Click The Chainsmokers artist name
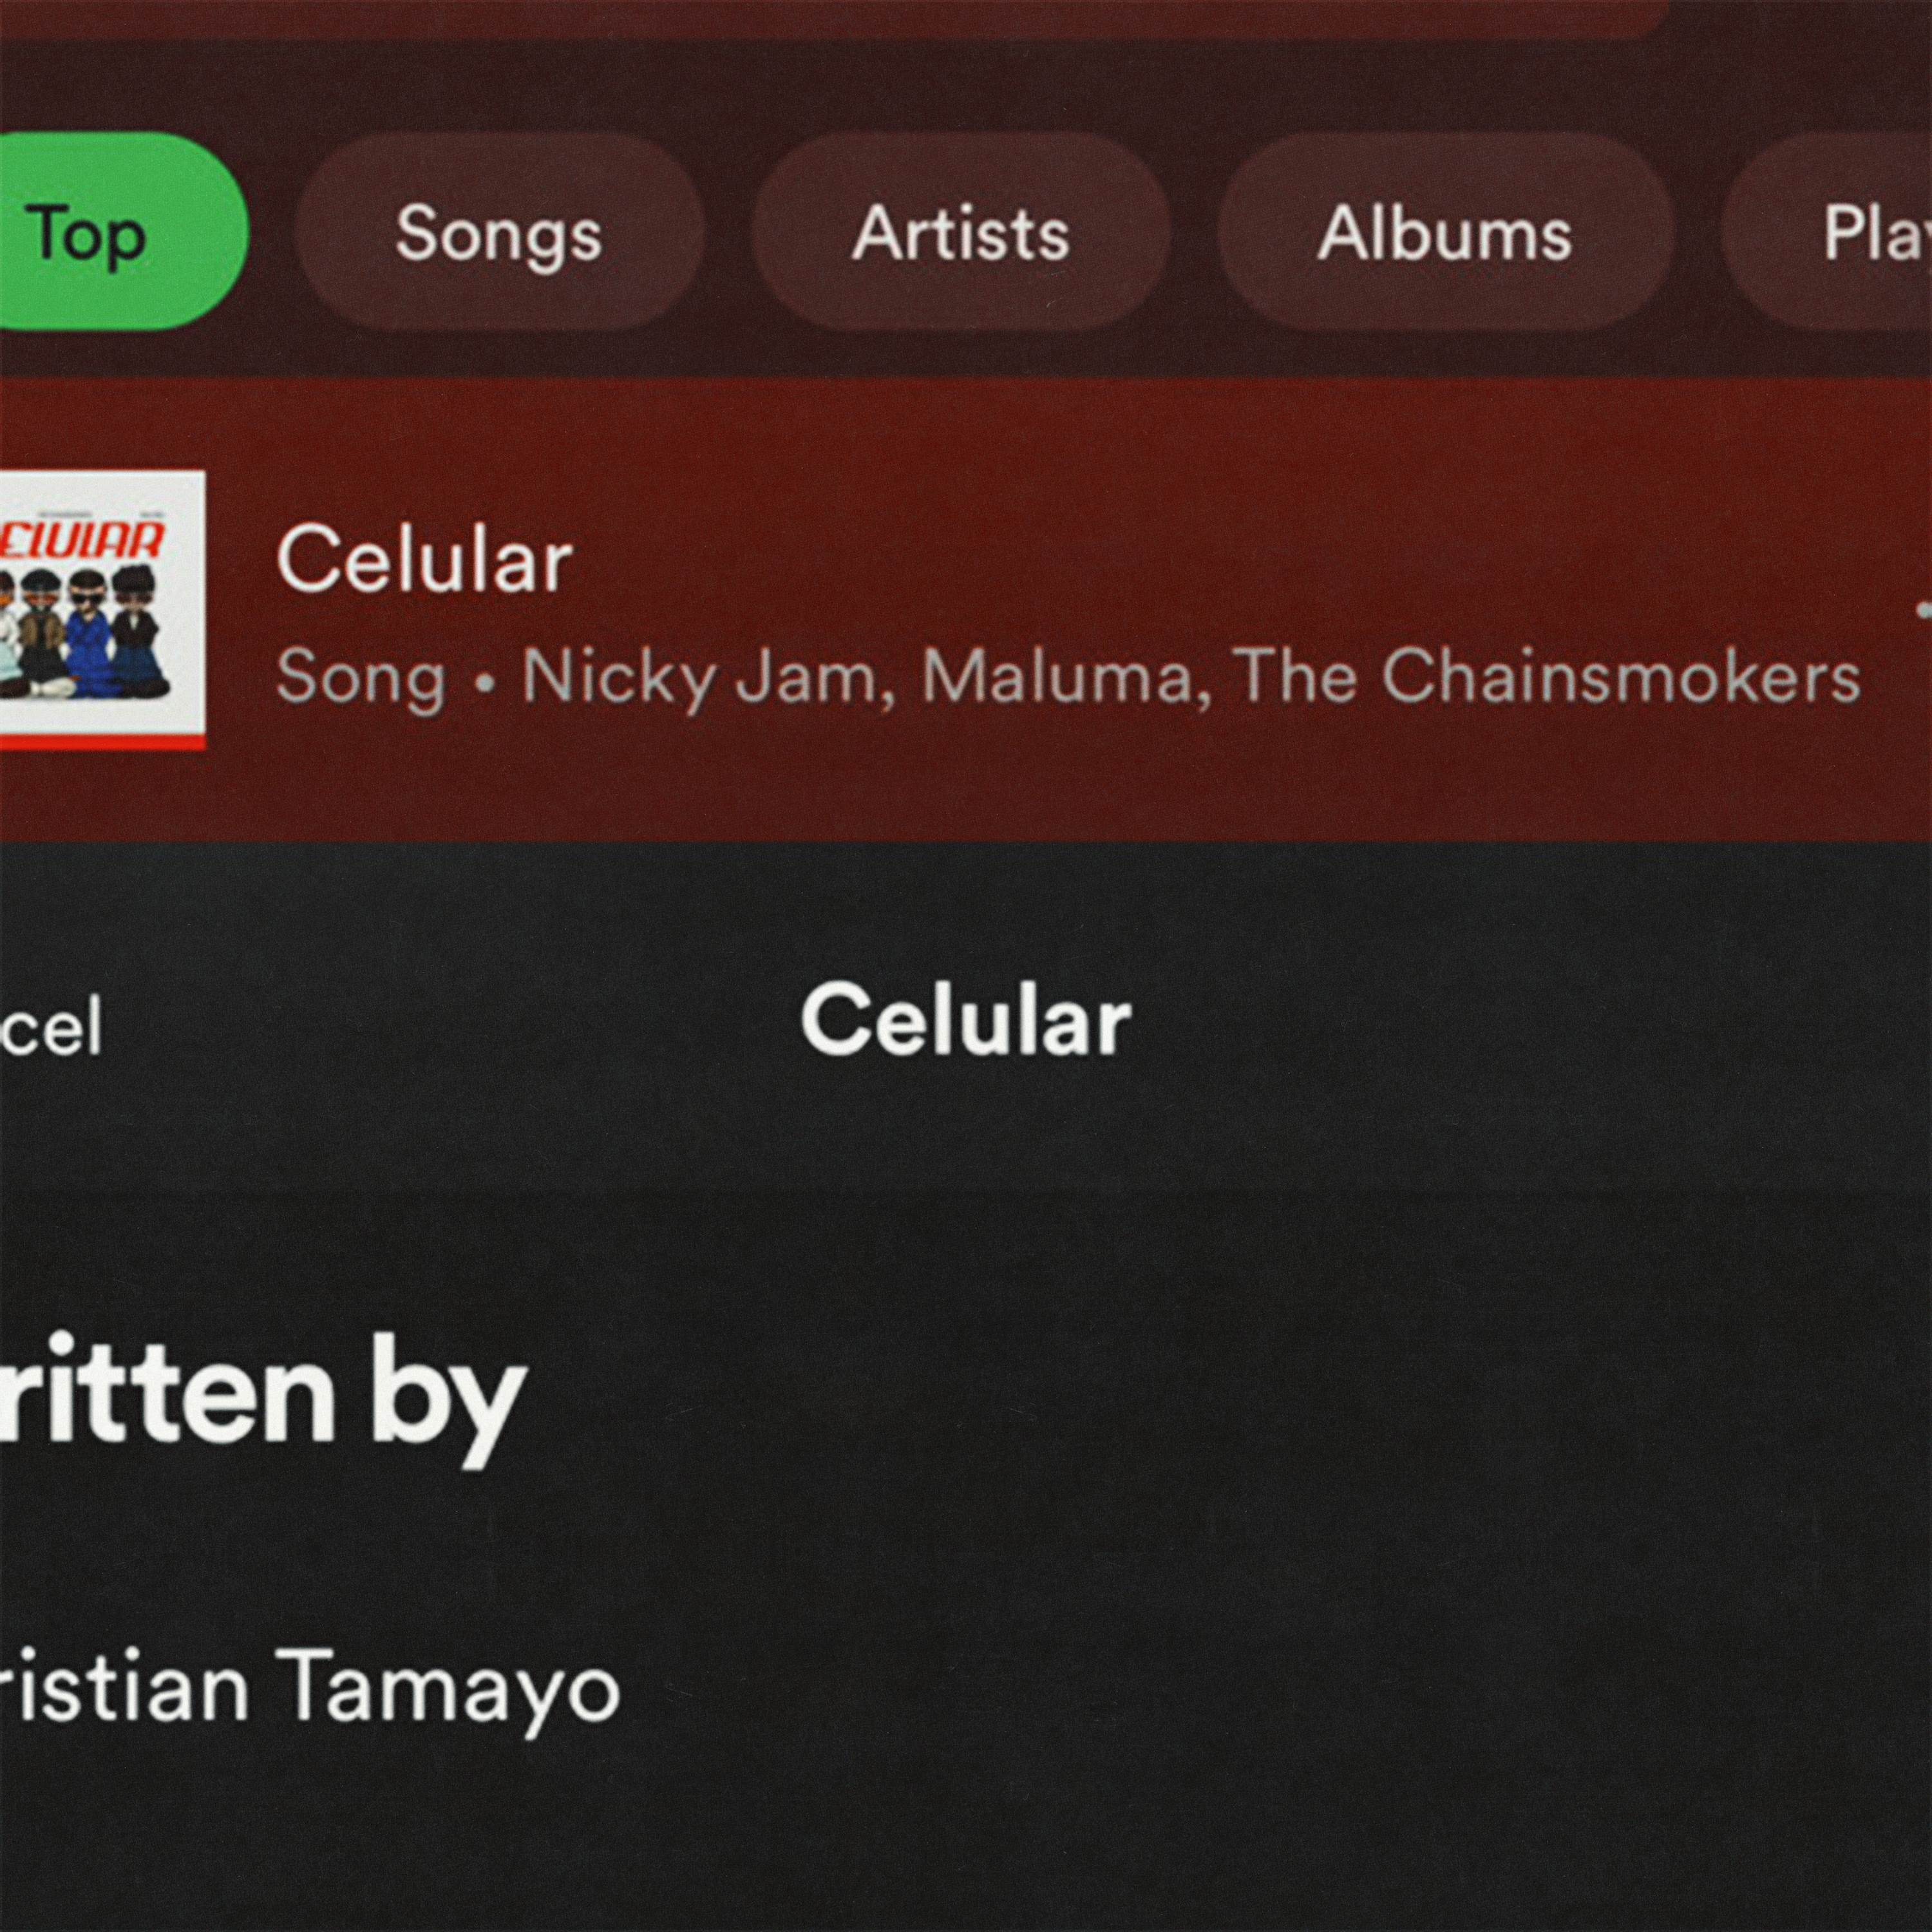Screen dimensions: 1932x1932 1546,677
